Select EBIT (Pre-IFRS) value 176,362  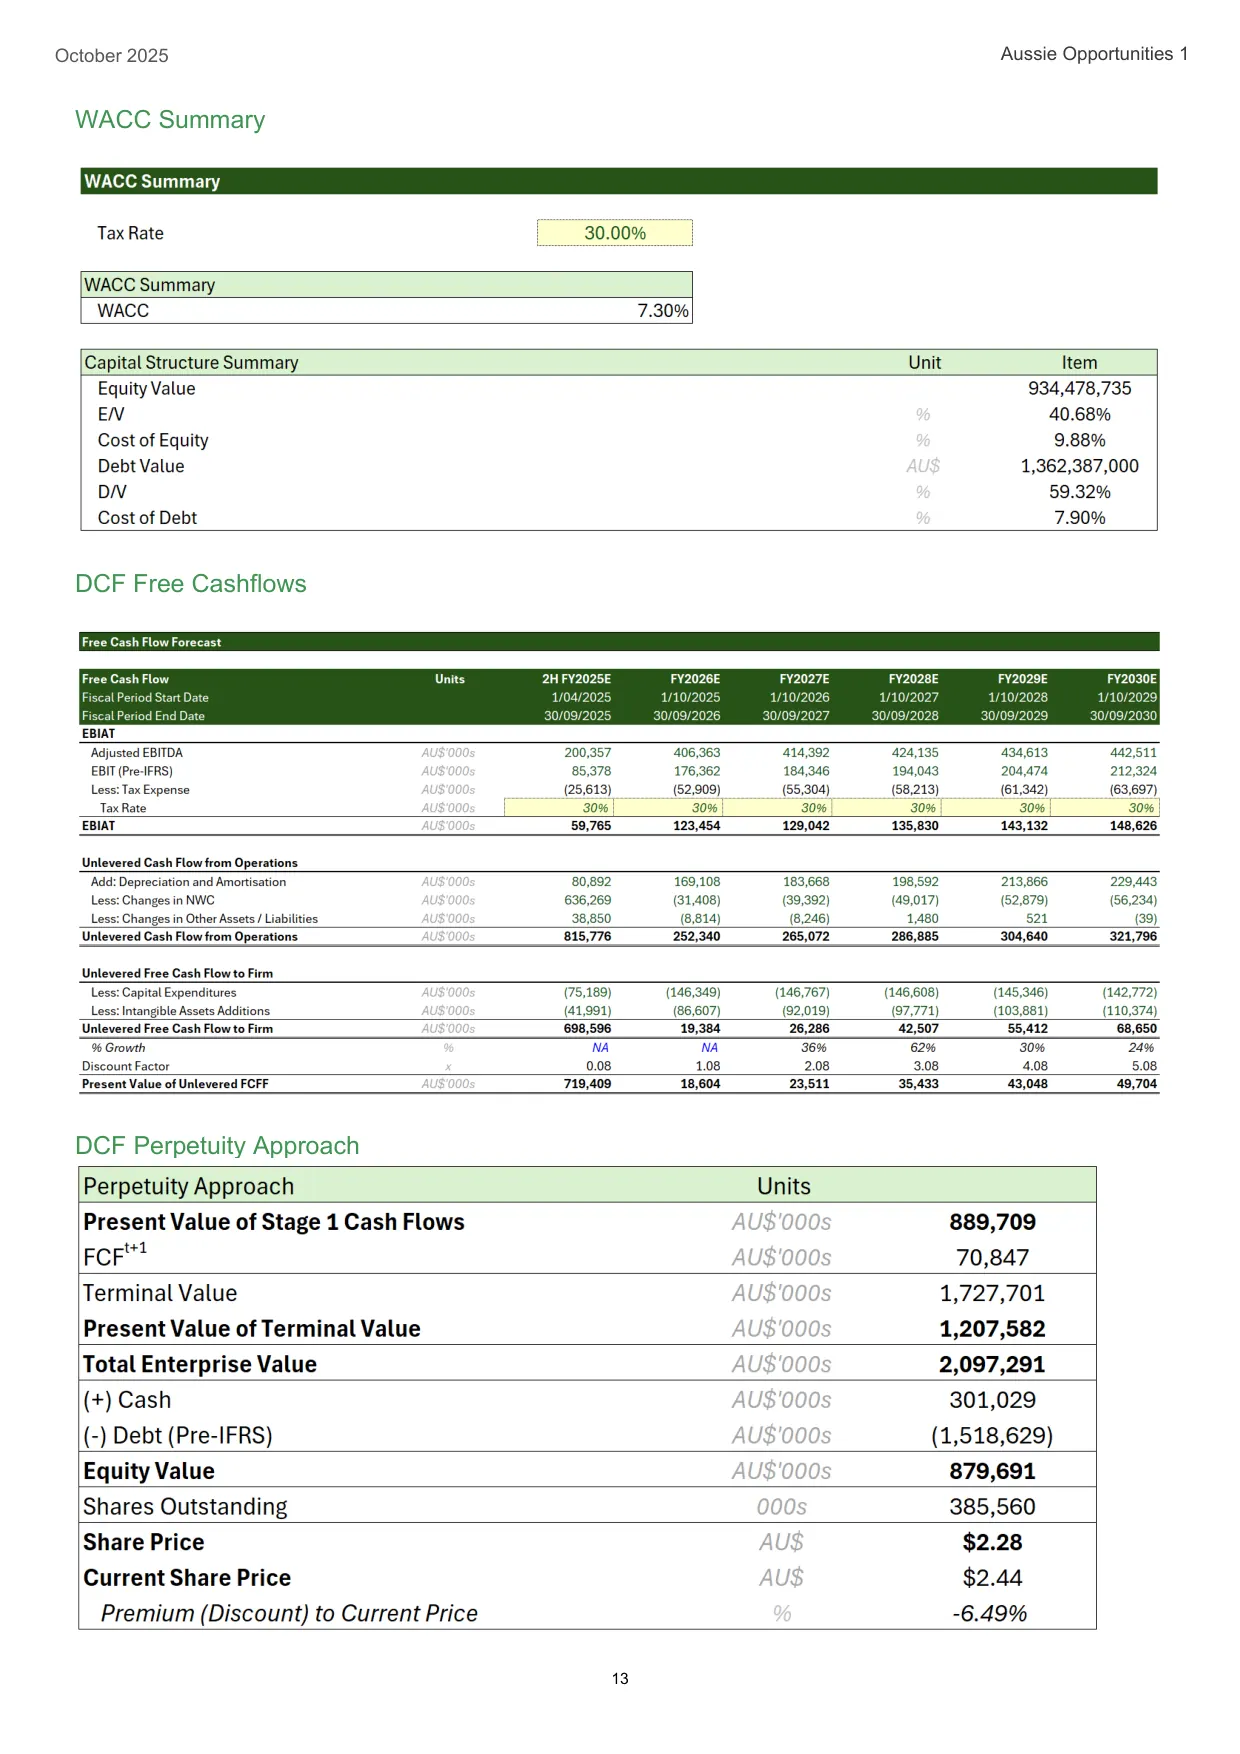tap(696, 771)
